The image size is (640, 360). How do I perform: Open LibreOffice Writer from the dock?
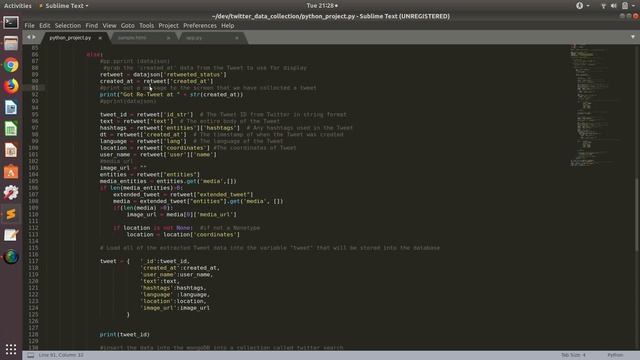point(11,108)
